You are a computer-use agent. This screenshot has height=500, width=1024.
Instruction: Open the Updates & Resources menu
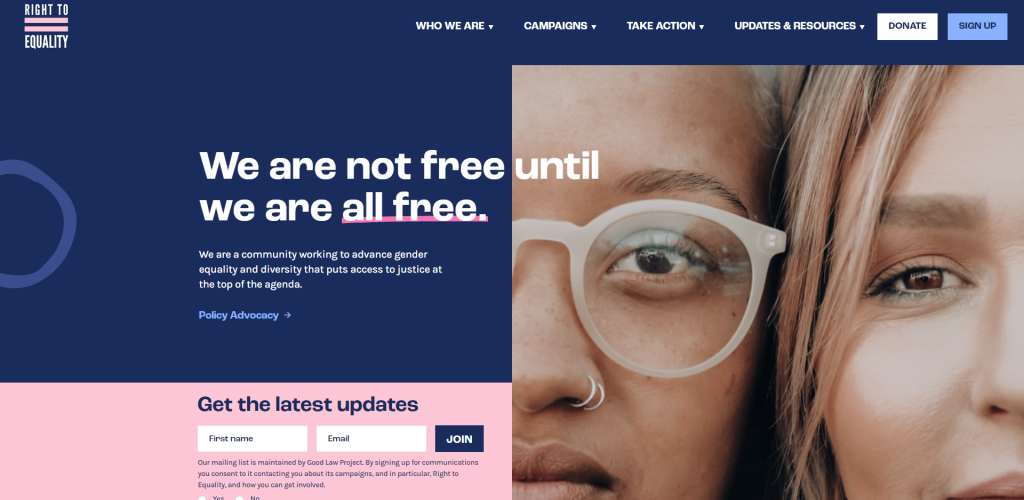[x=795, y=26]
